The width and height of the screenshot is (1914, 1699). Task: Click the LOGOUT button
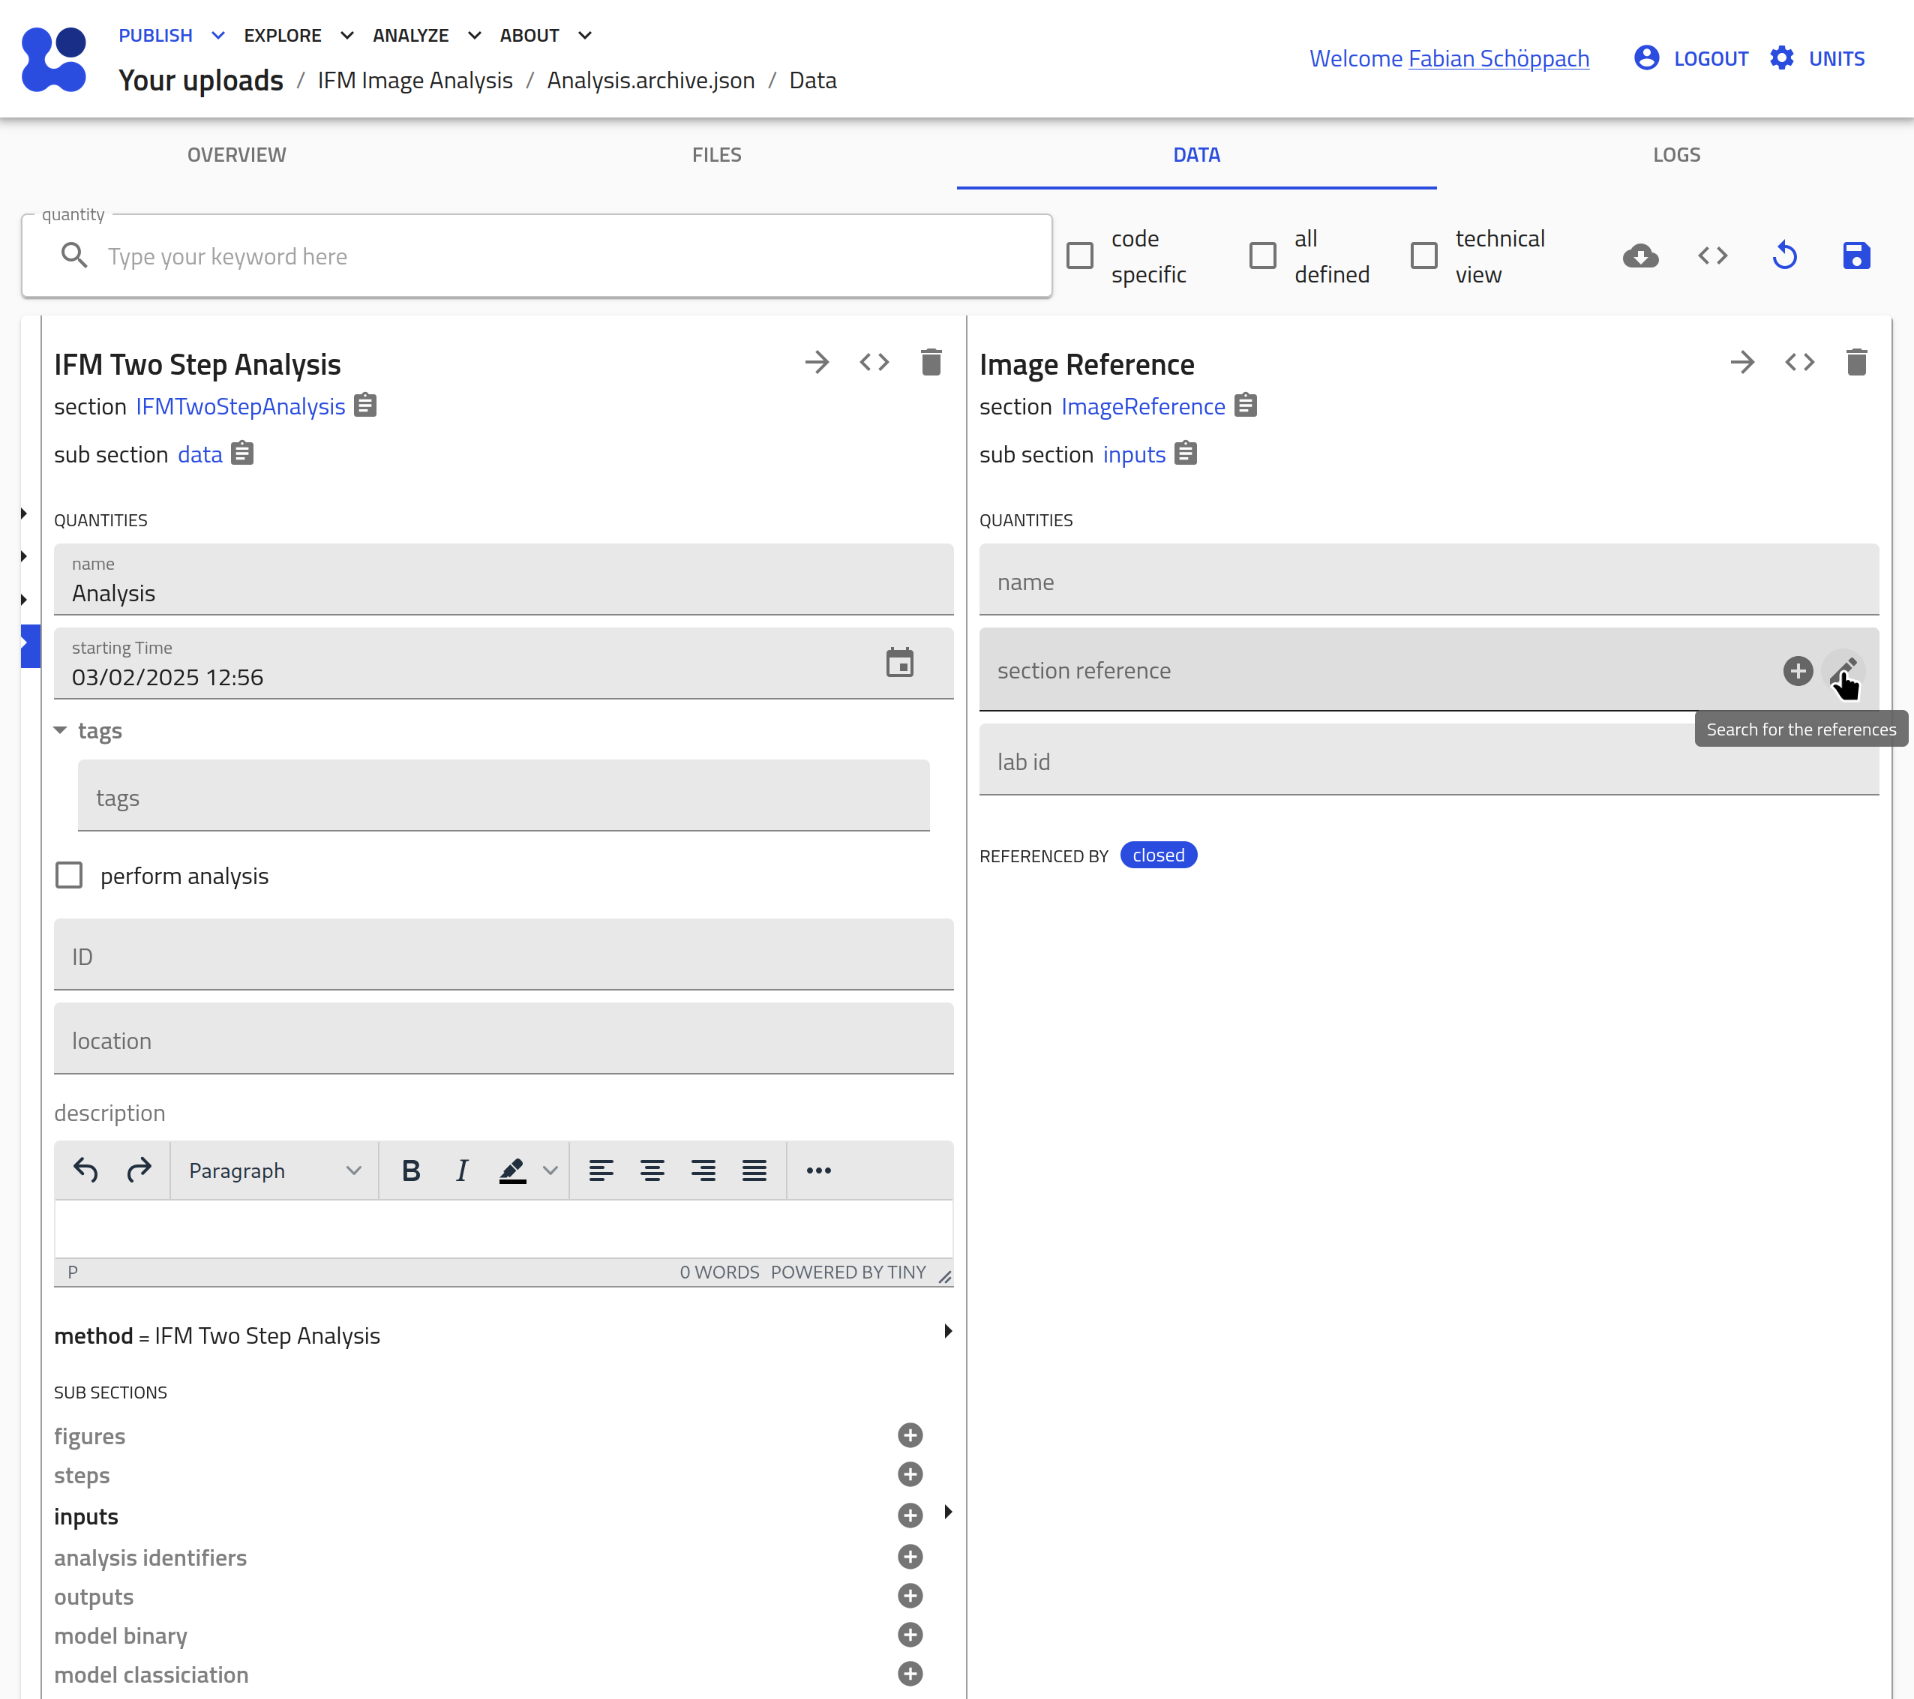point(1691,58)
